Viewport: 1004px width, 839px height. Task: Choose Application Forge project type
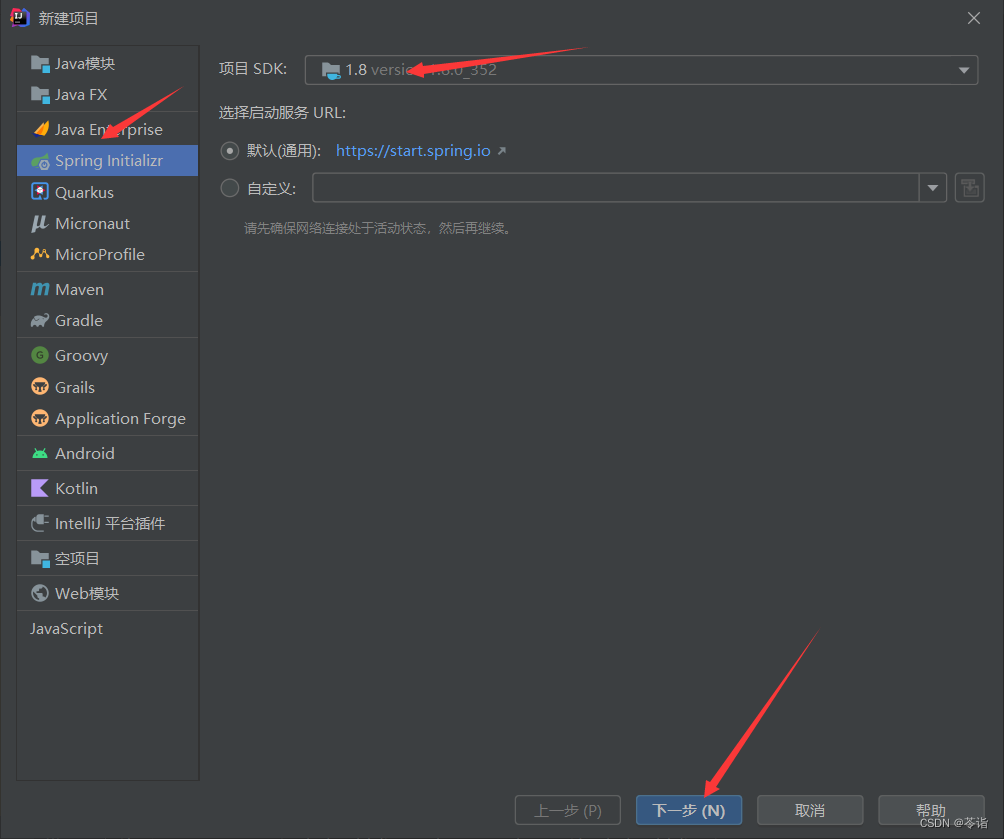point(108,418)
